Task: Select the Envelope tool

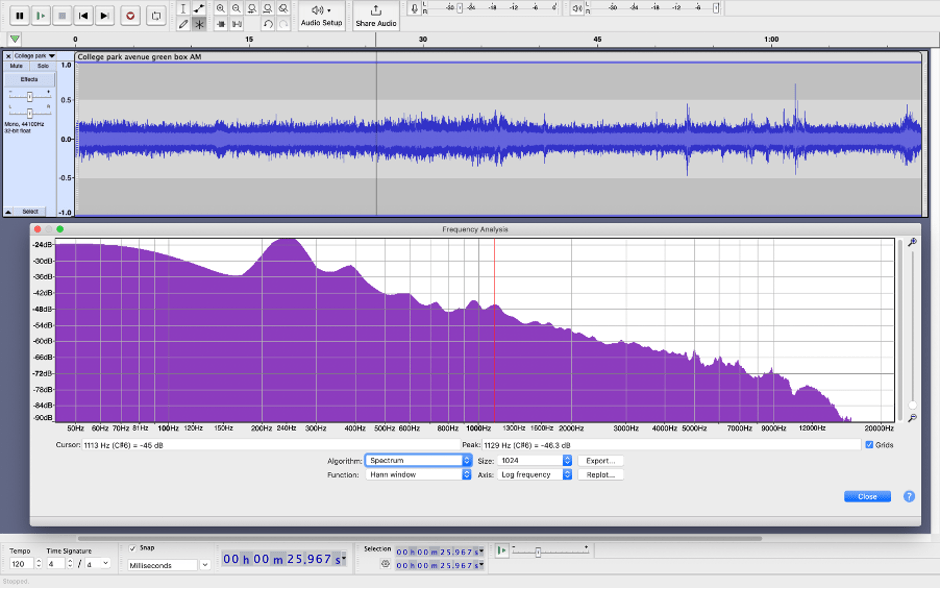Action: pyautogui.click(x=200, y=9)
